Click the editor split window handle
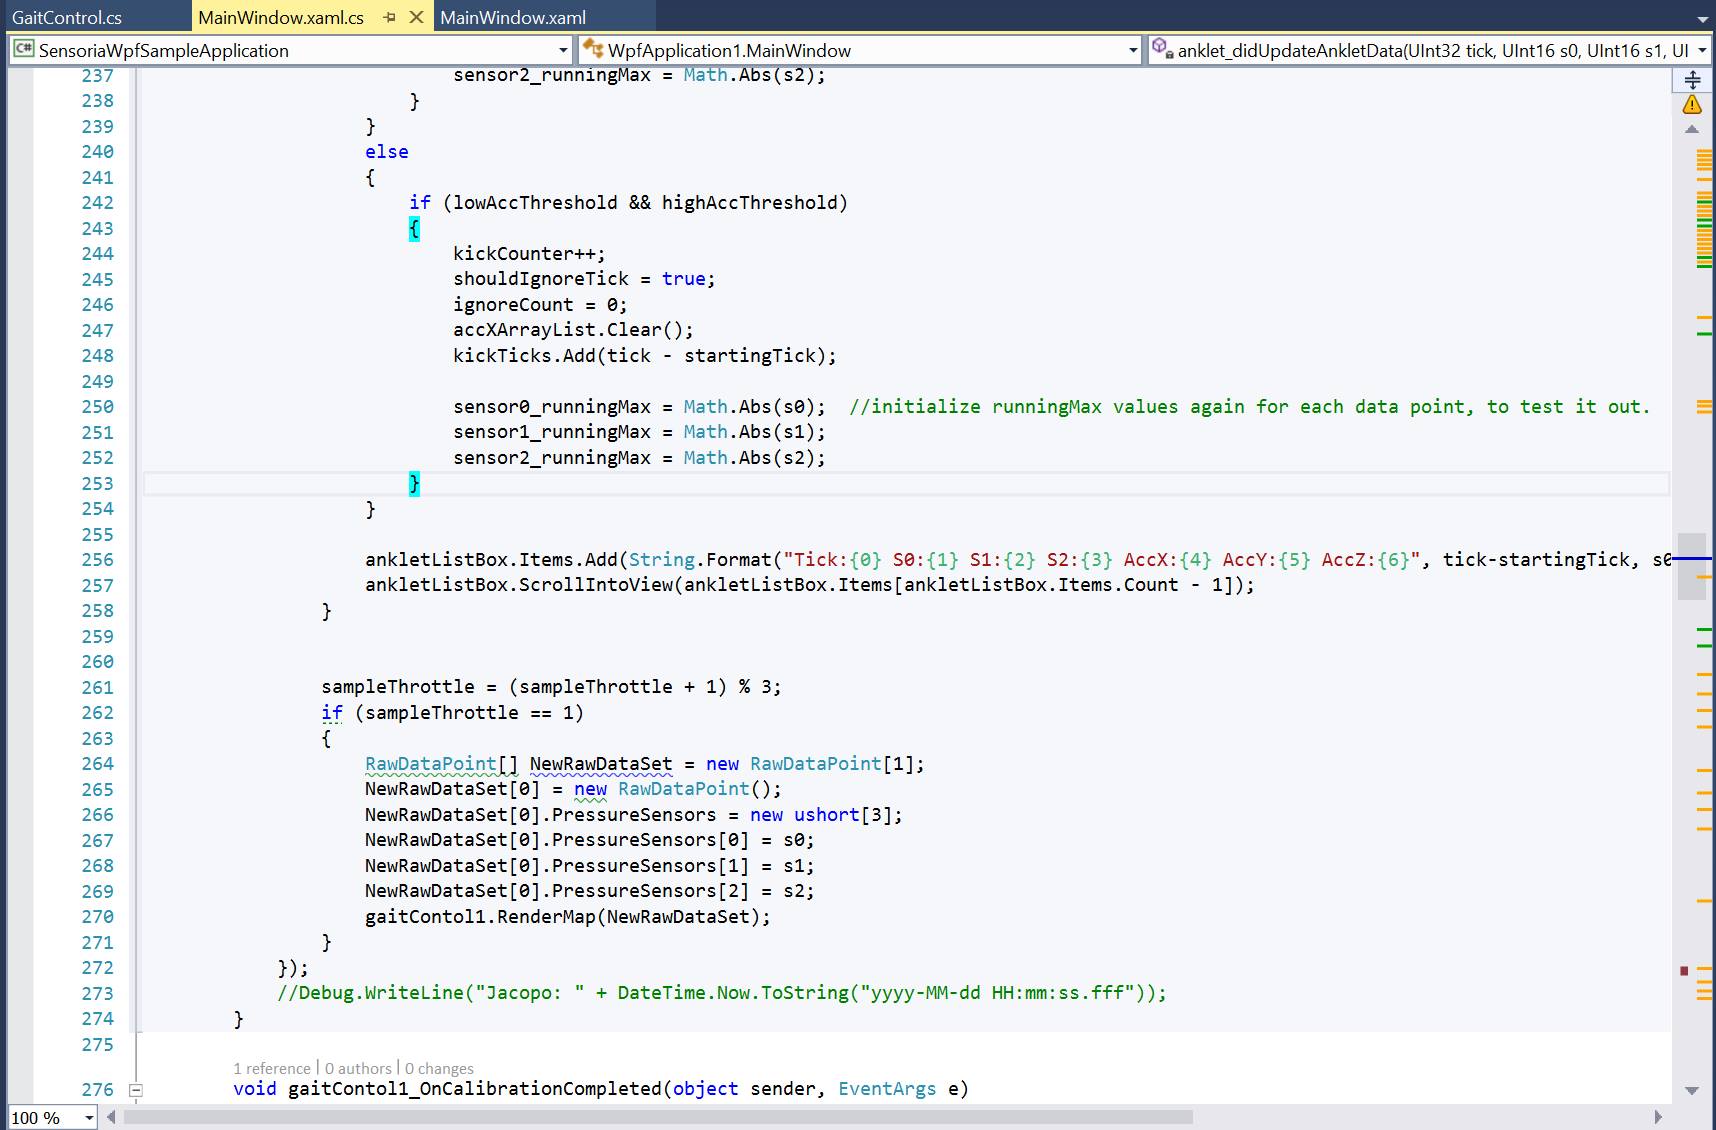Viewport: 1716px width, 1130px height. 1692,80
